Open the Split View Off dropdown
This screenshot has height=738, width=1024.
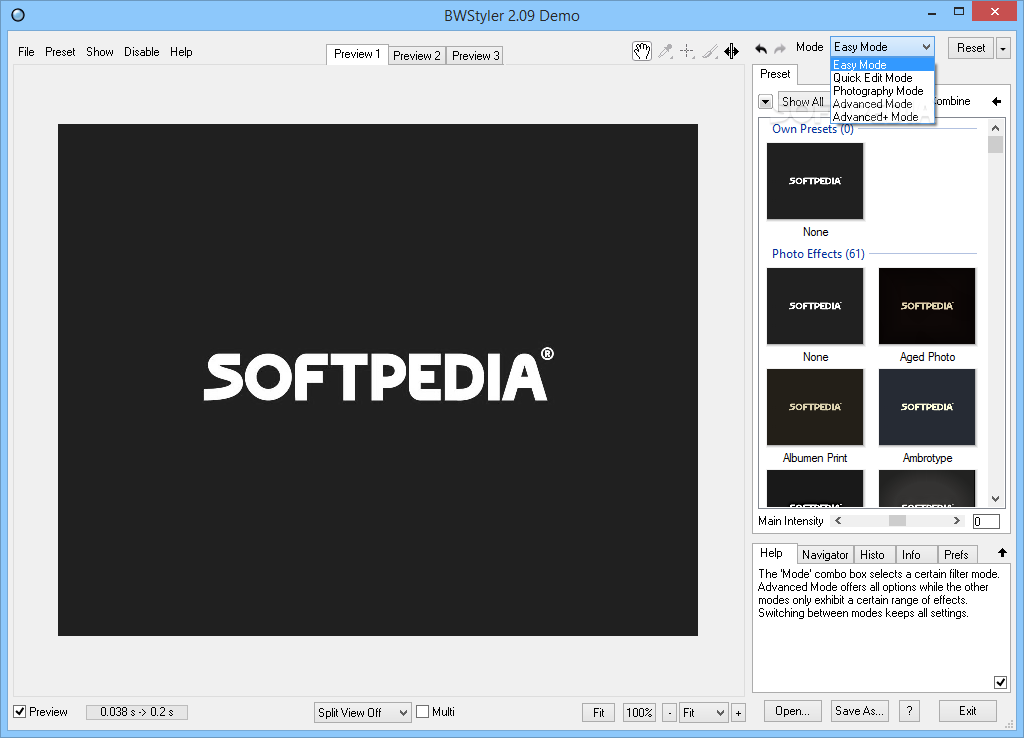coord(362,713)
